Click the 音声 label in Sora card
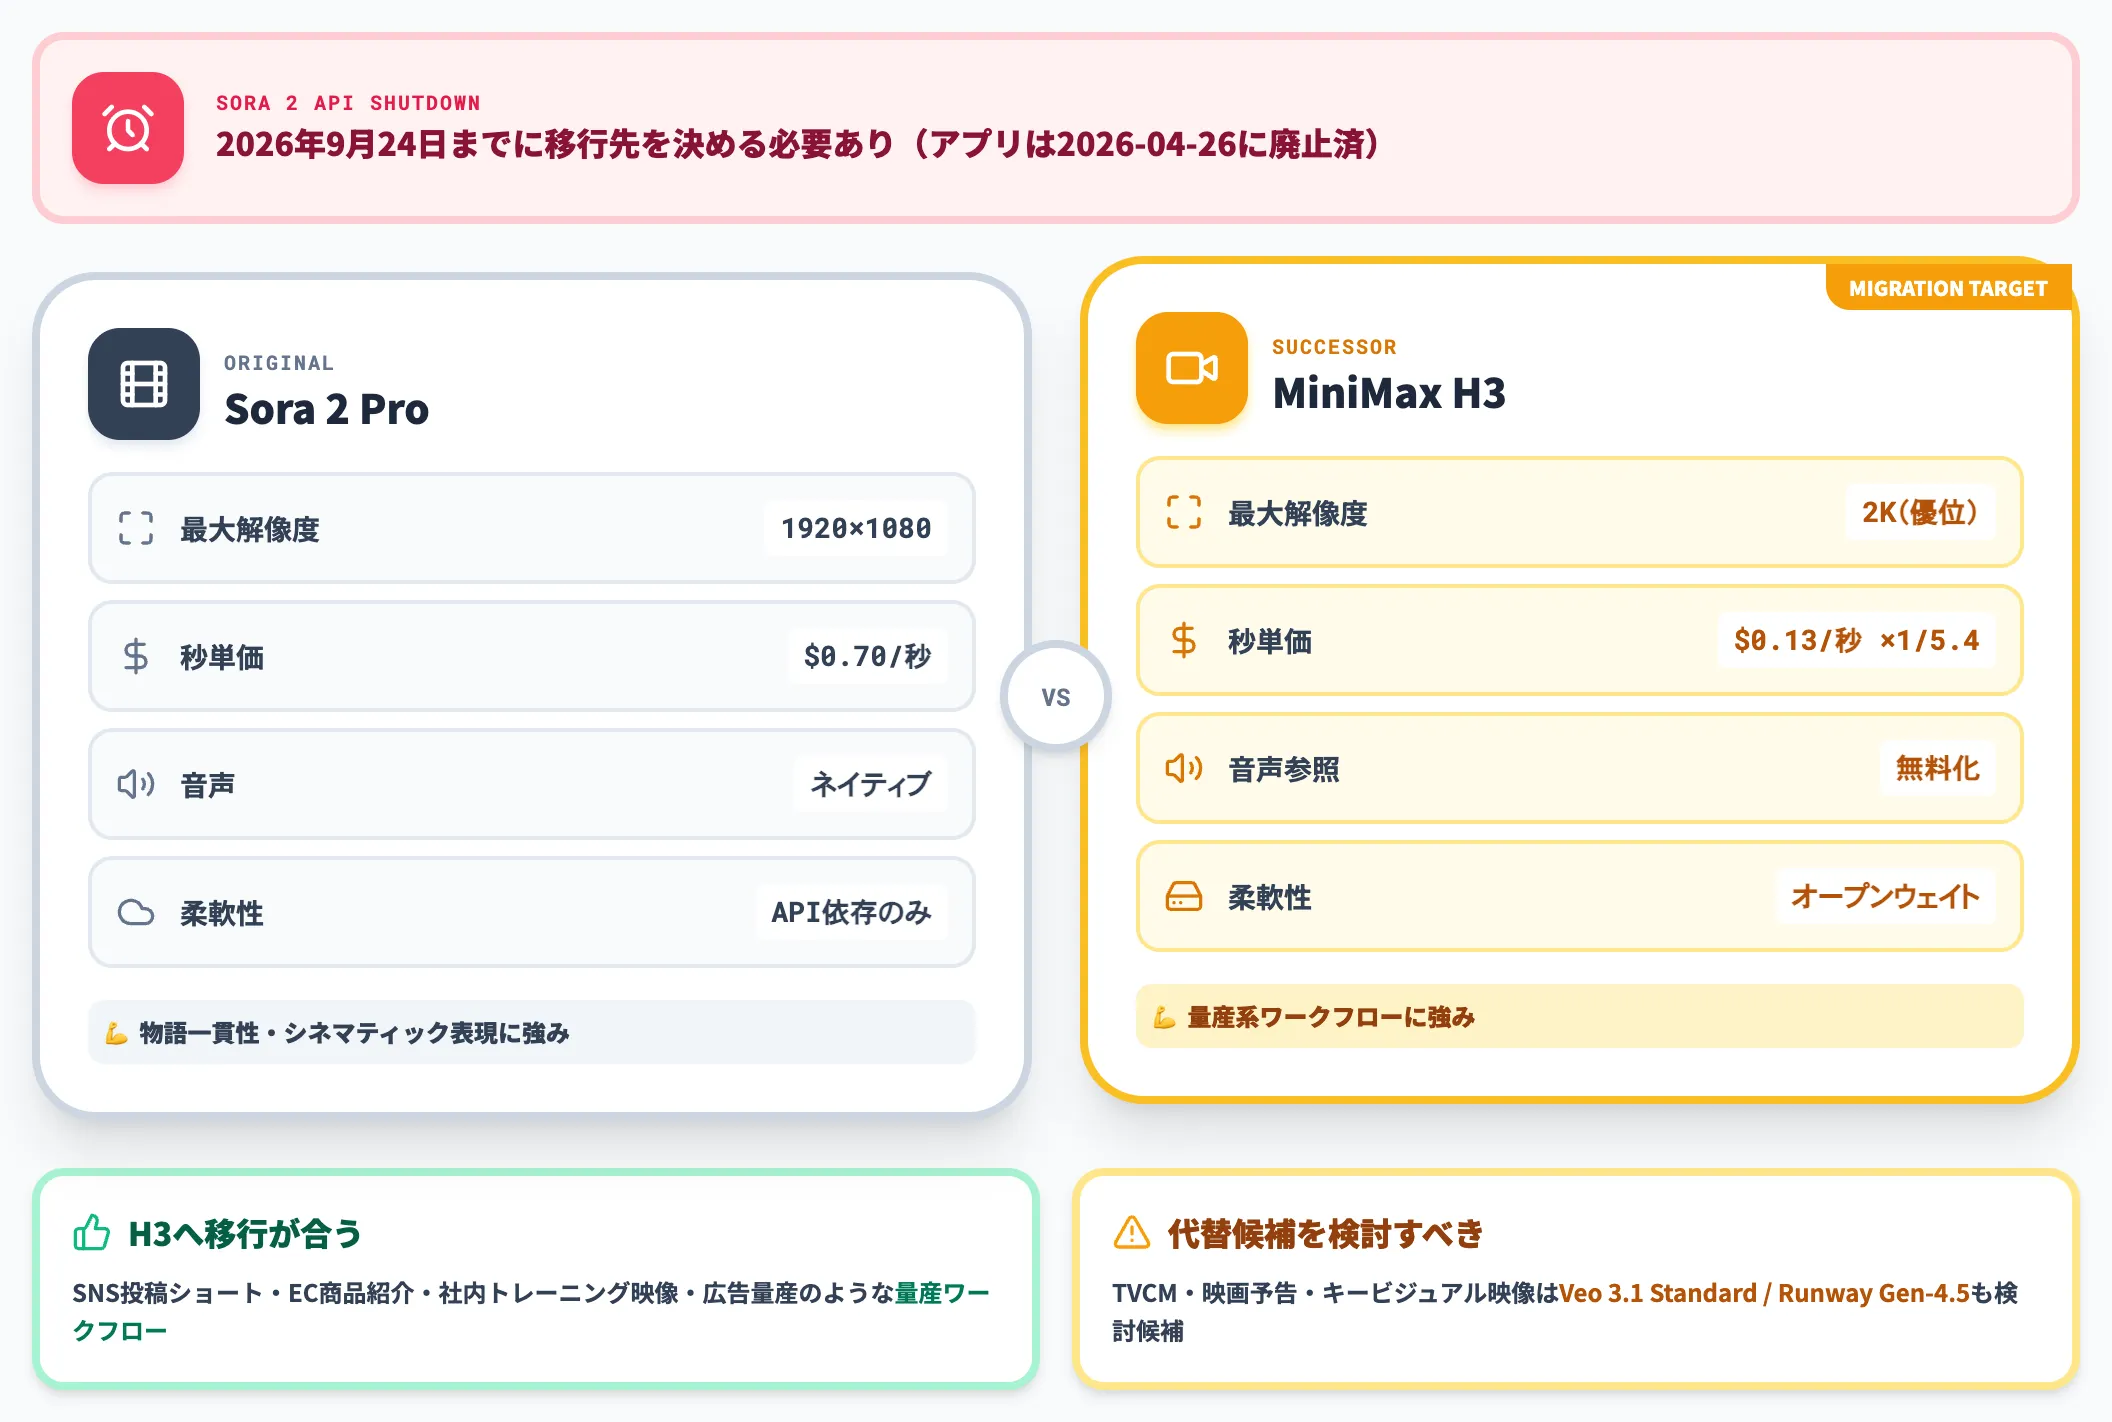2112x1422 pixels. (x=208, y=785)
